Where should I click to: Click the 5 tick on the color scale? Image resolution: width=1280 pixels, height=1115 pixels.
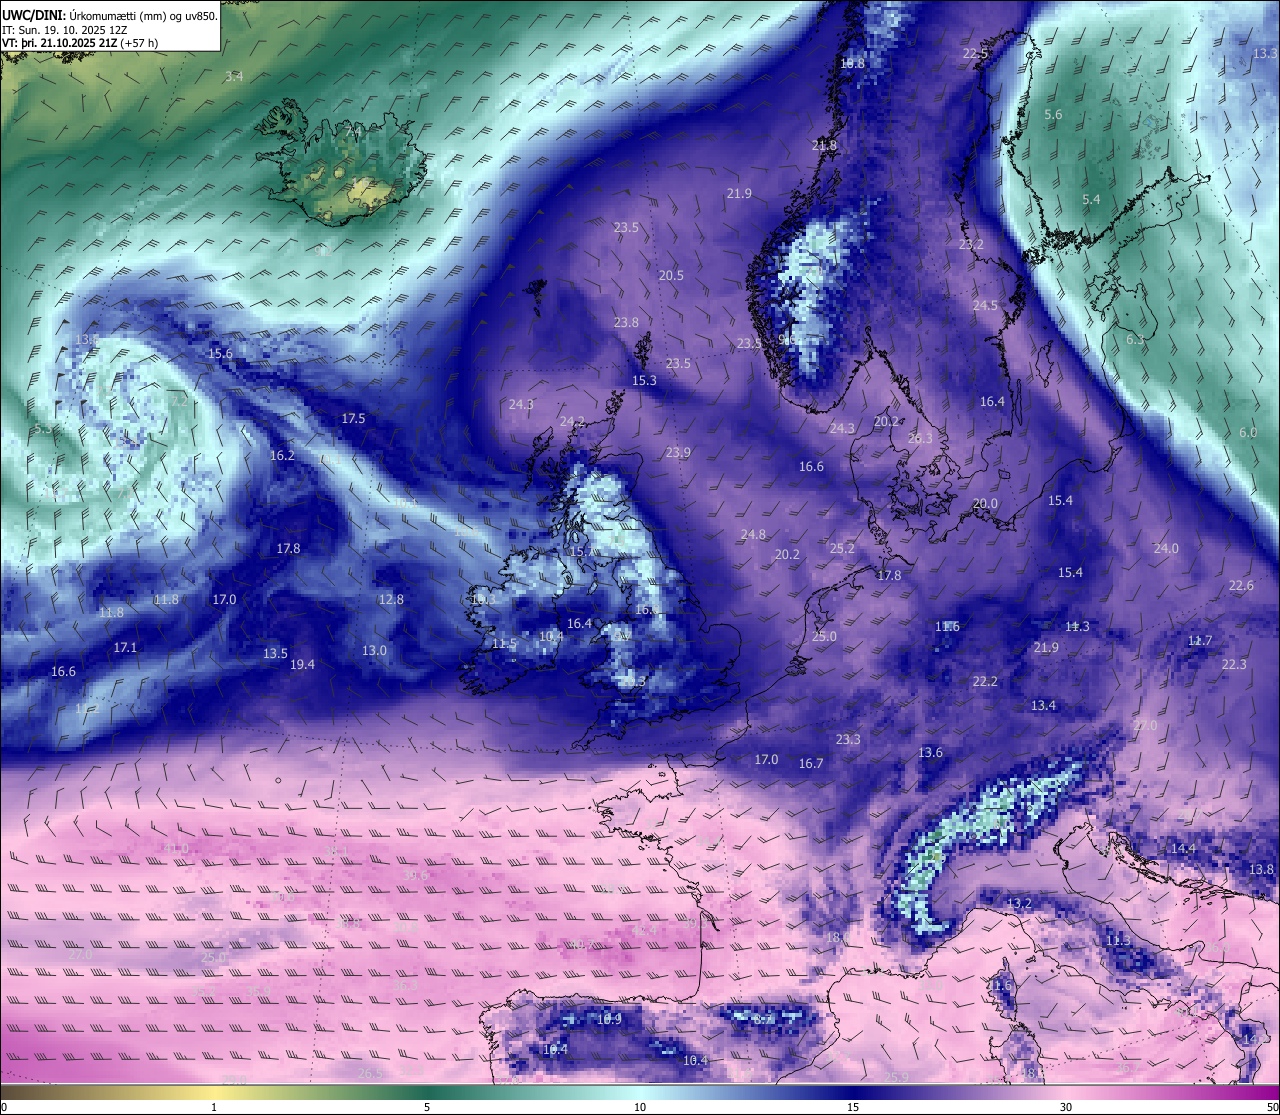click(427, 1107)
